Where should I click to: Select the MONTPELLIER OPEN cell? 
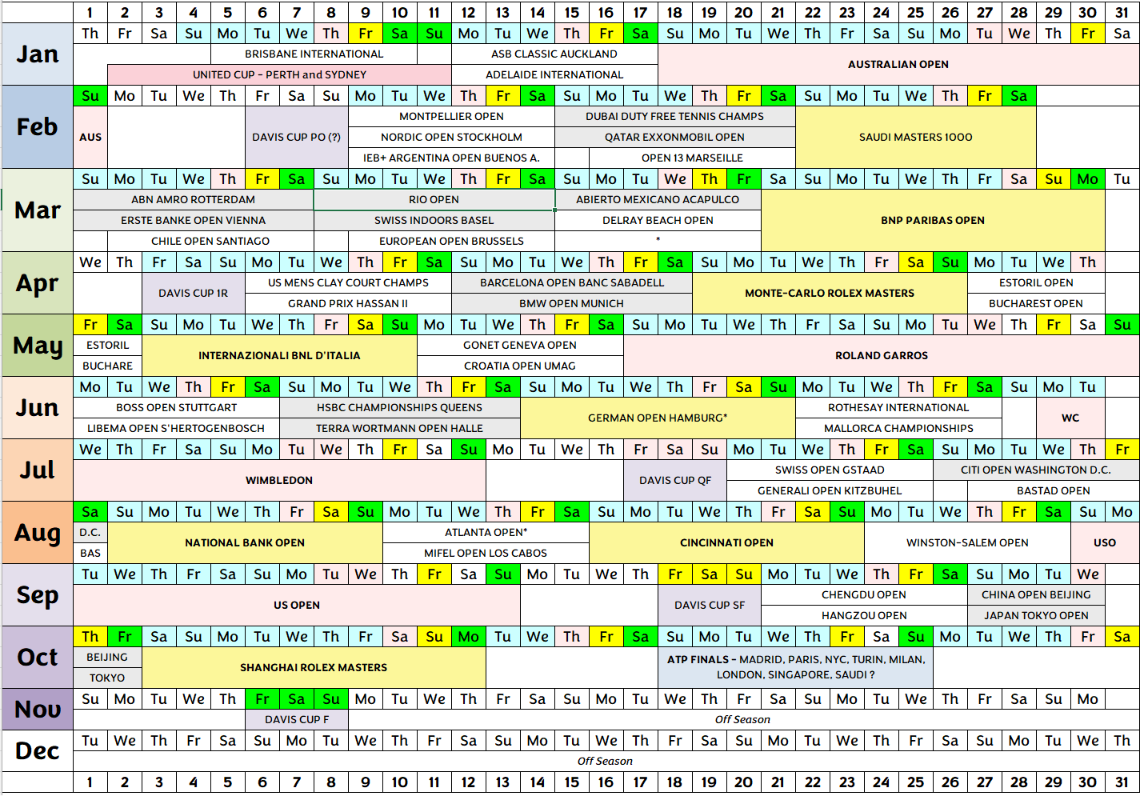point(452,117)
